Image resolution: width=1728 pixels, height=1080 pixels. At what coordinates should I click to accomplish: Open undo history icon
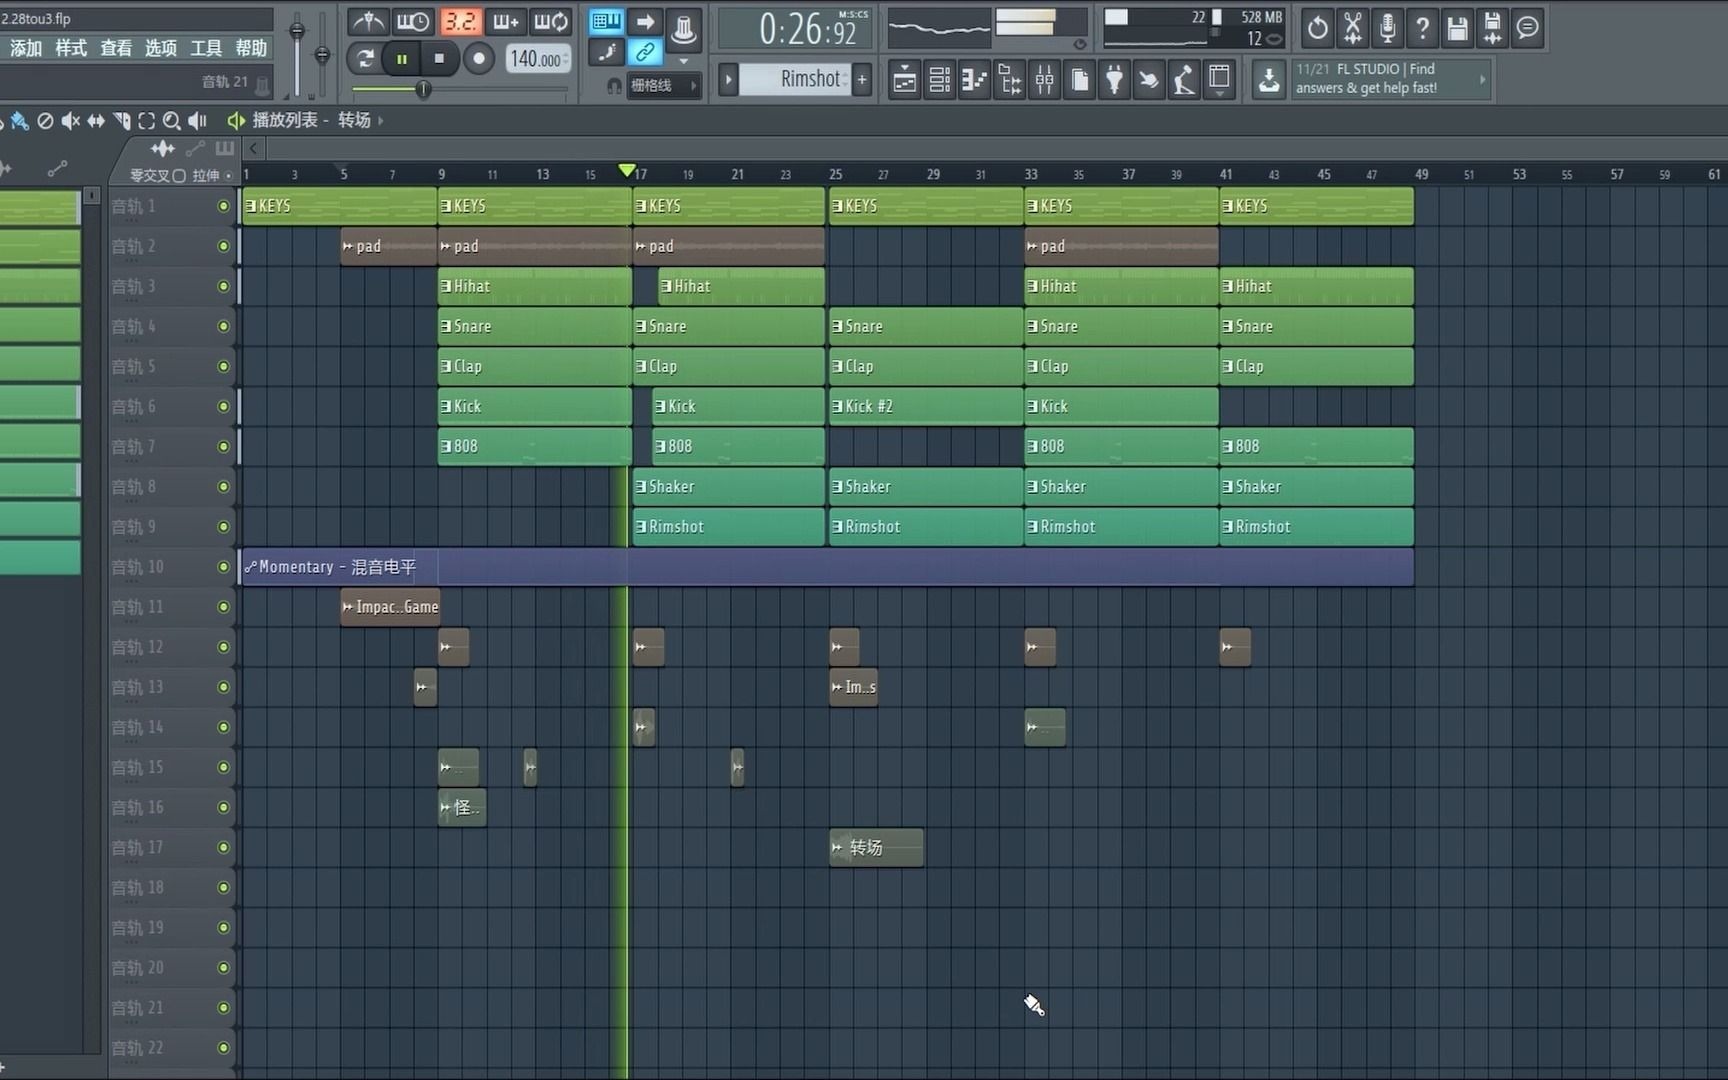1318,28
